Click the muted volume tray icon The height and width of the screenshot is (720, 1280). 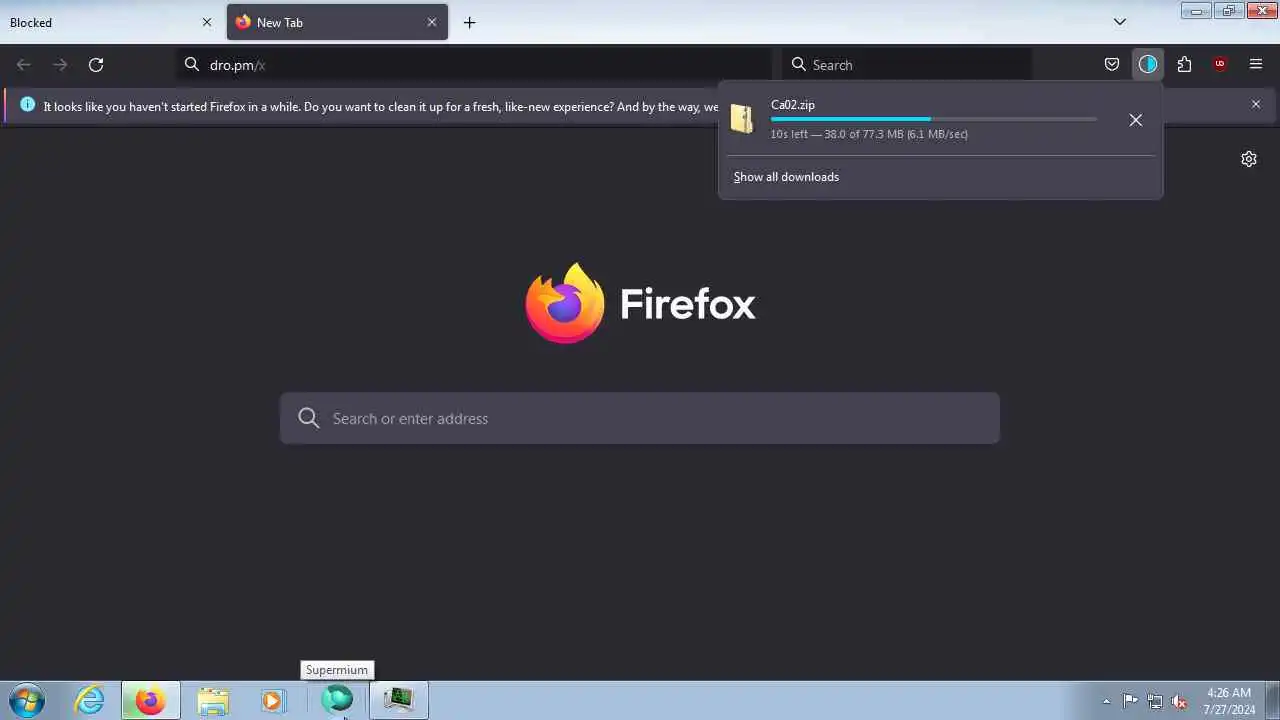pos(1180,701)
